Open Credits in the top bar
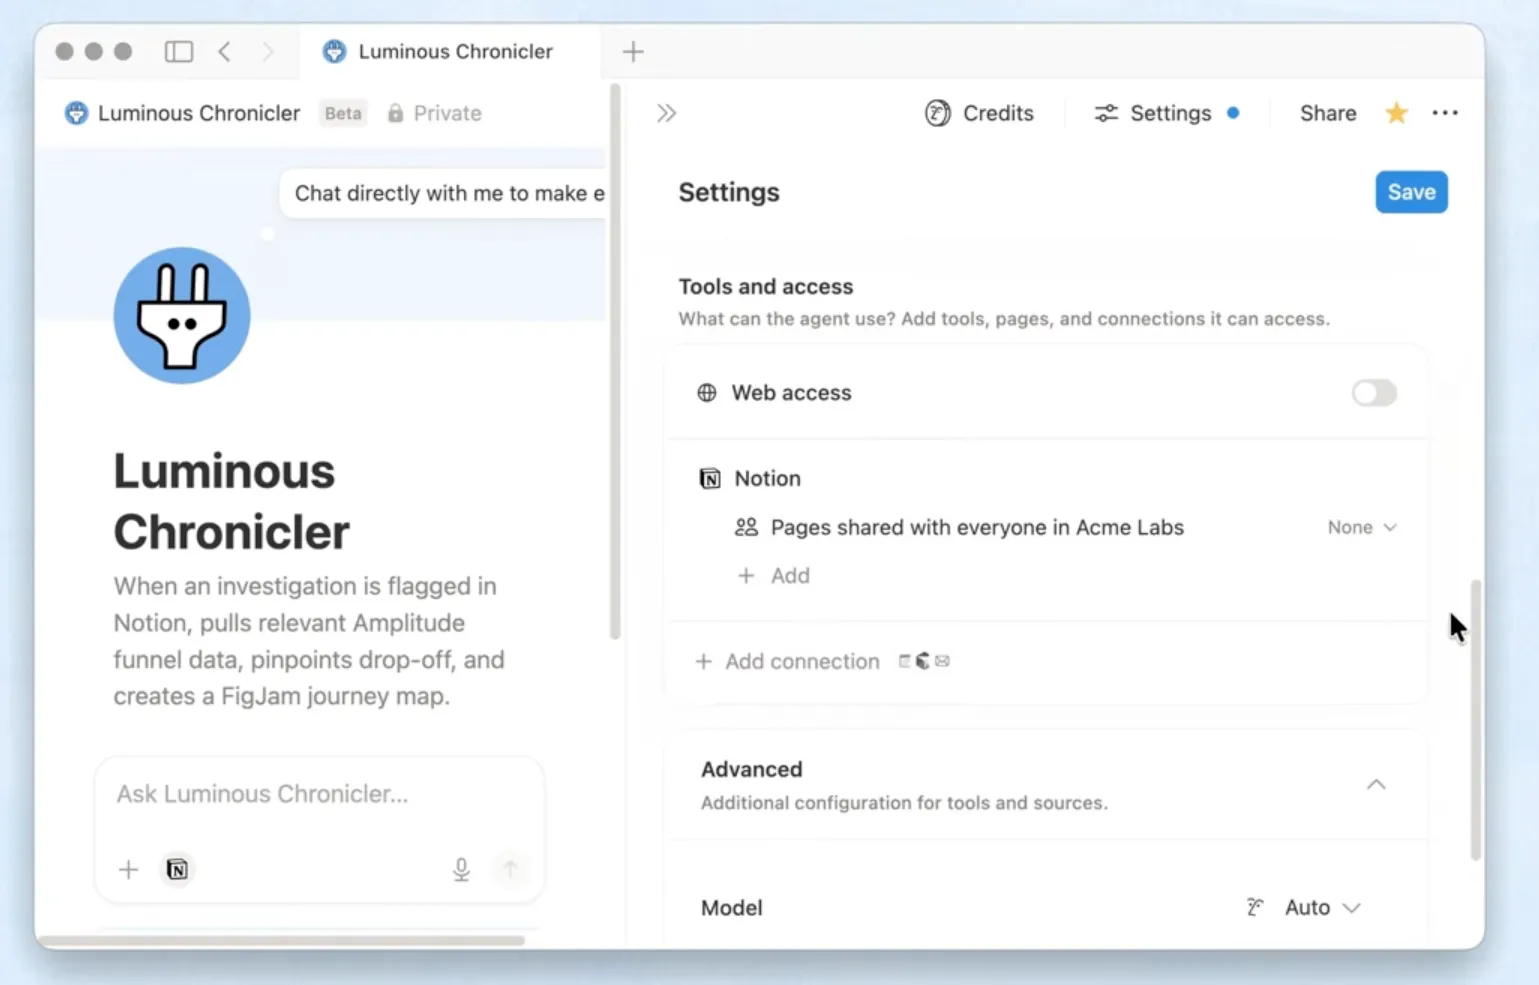Viewport: 1539px width, 985px height. (979, 113)
